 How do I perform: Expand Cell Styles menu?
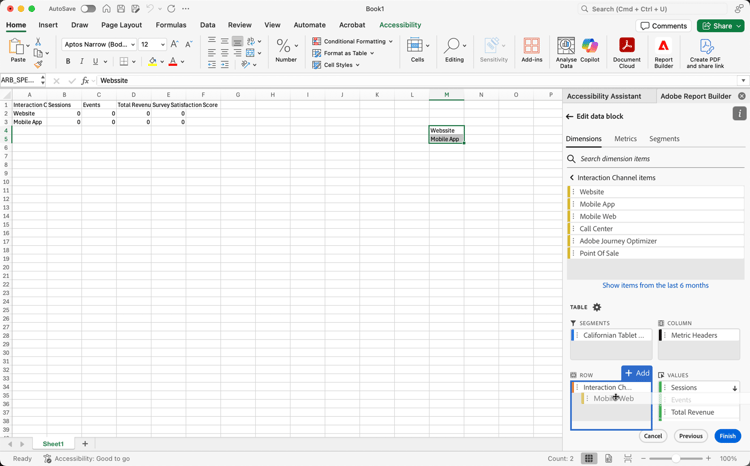coord(357,65)
